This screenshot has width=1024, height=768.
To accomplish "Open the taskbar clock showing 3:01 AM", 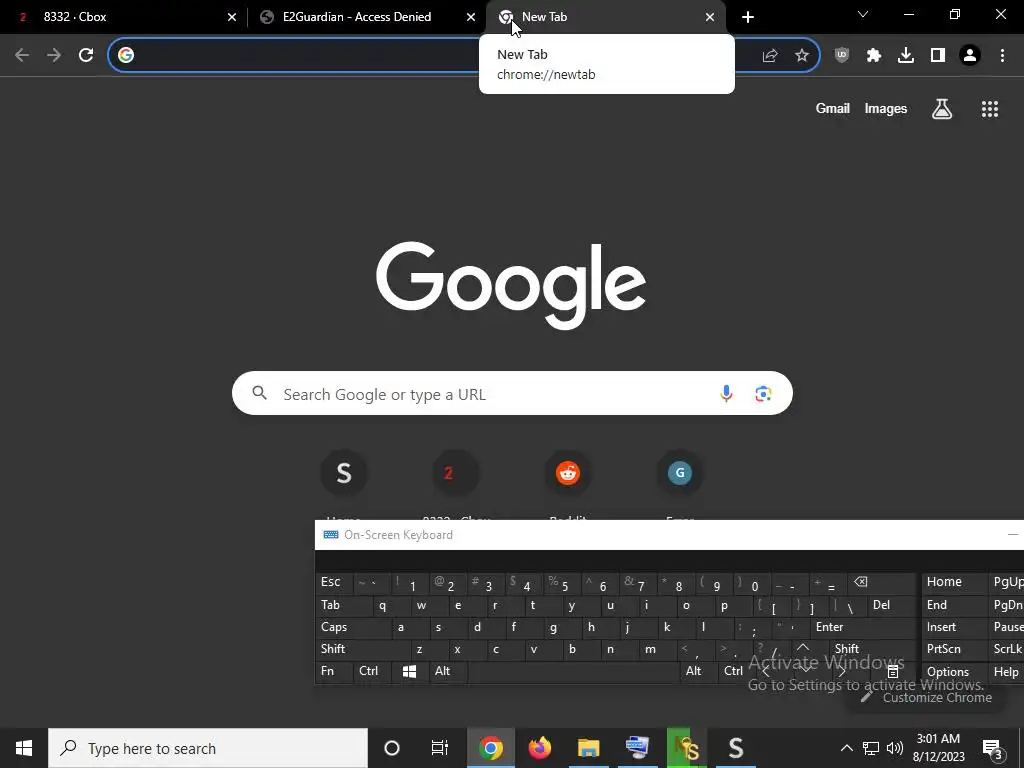I will pyautogui.click(x=938, y=748).
